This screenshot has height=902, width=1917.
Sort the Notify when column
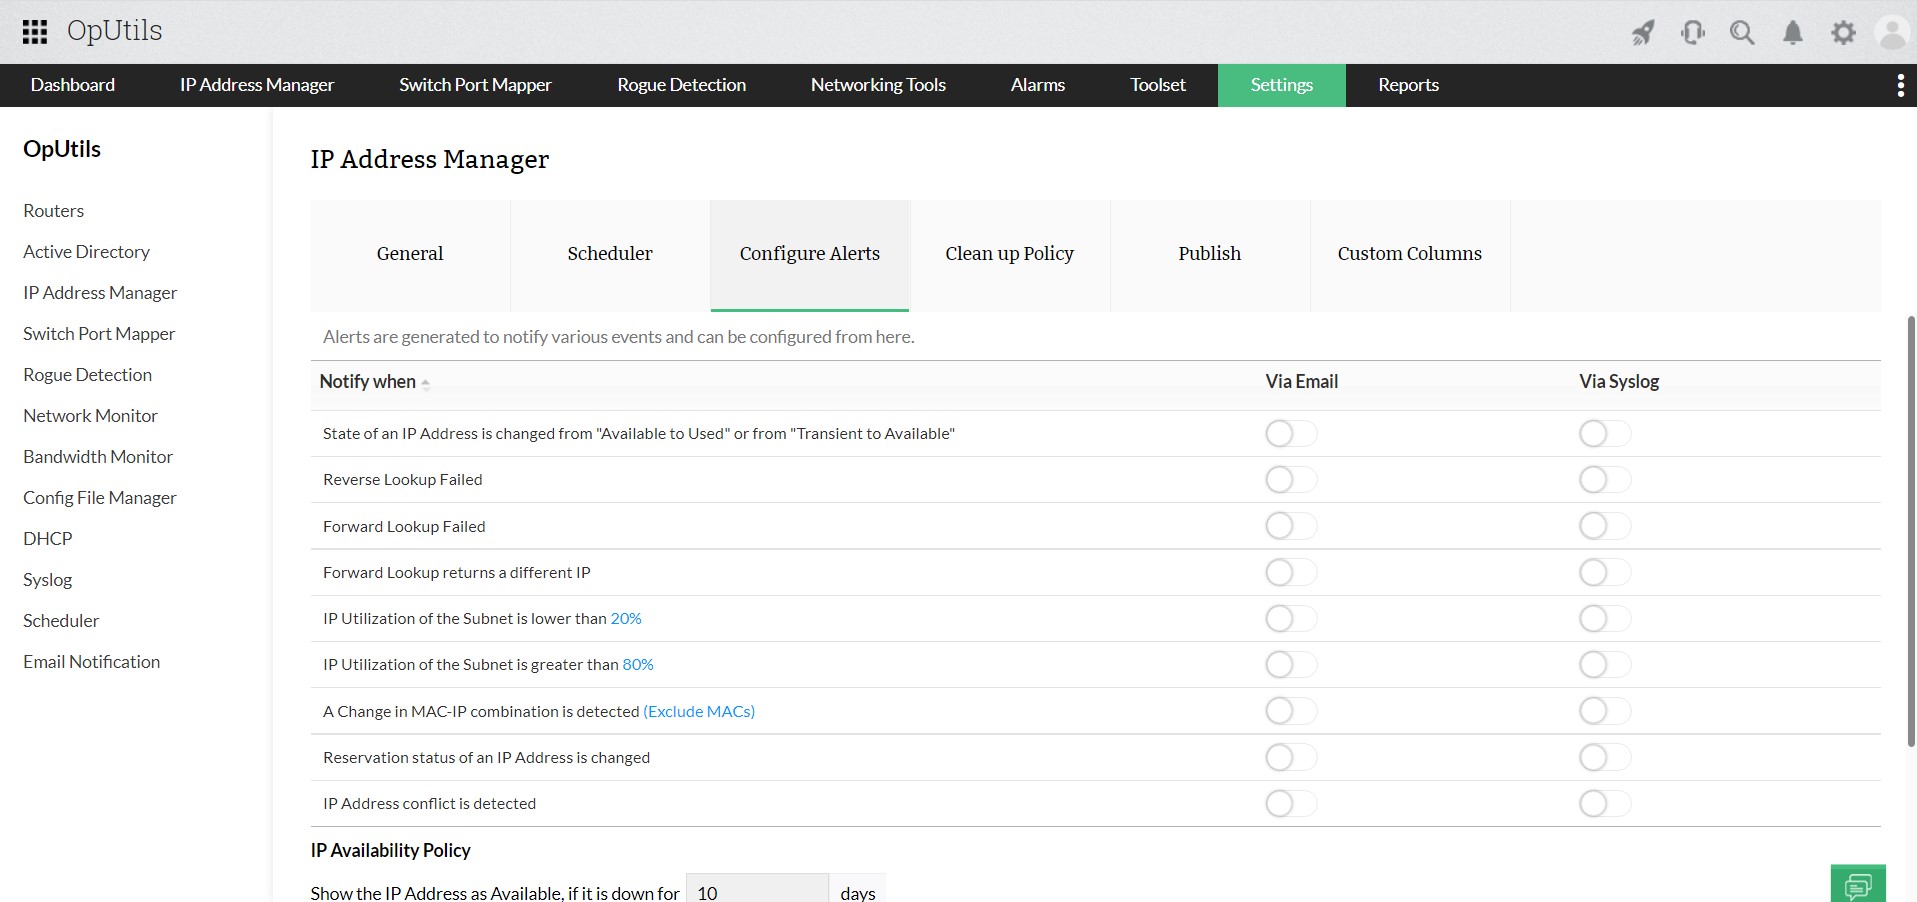point(425,383)
